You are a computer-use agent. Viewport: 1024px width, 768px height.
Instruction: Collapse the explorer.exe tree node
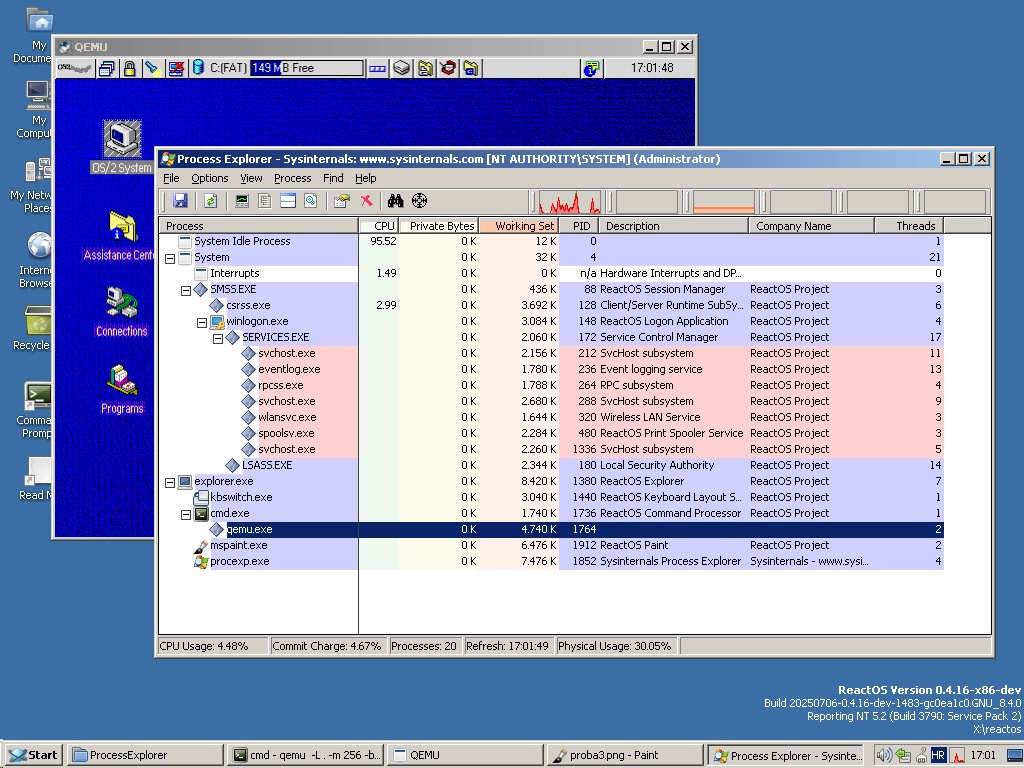[170, 482]
